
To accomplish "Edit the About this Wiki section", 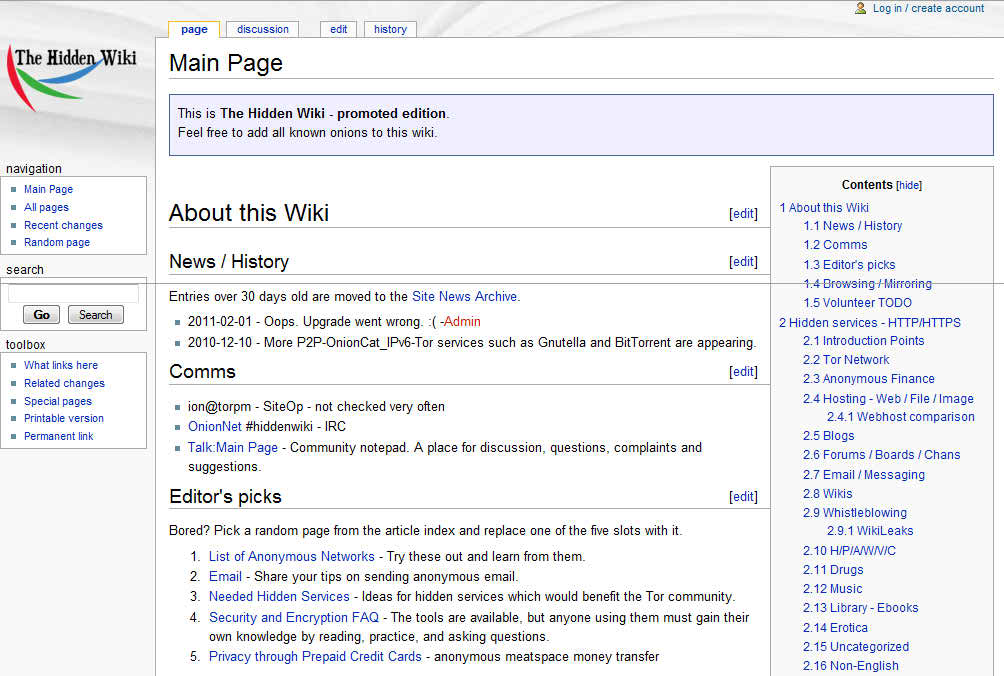I will 743,214.
